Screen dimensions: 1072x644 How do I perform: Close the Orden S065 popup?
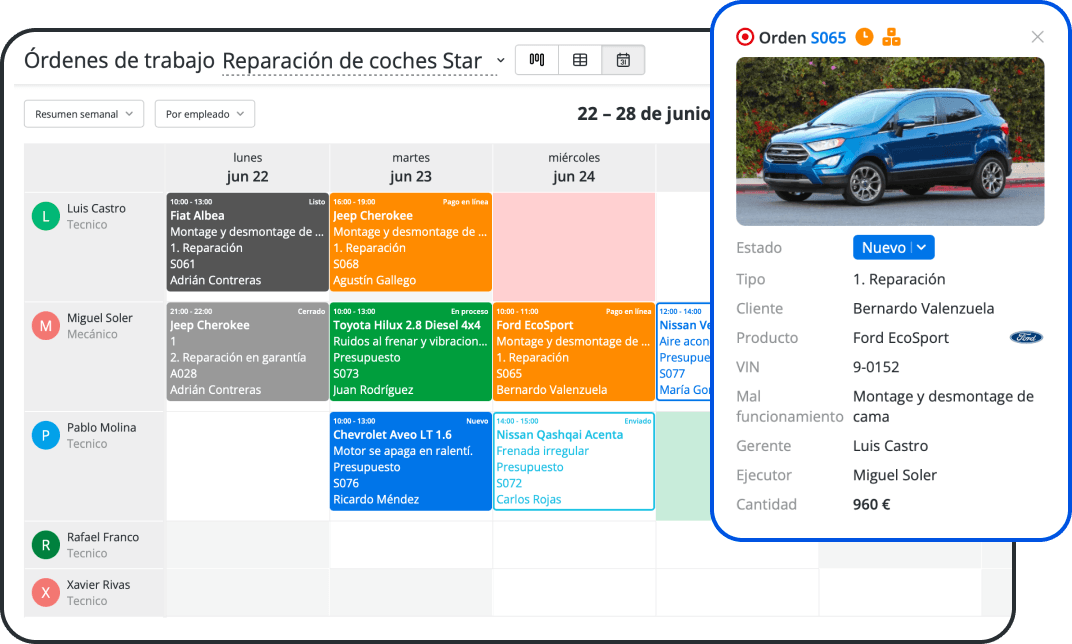coord(1037,37)
